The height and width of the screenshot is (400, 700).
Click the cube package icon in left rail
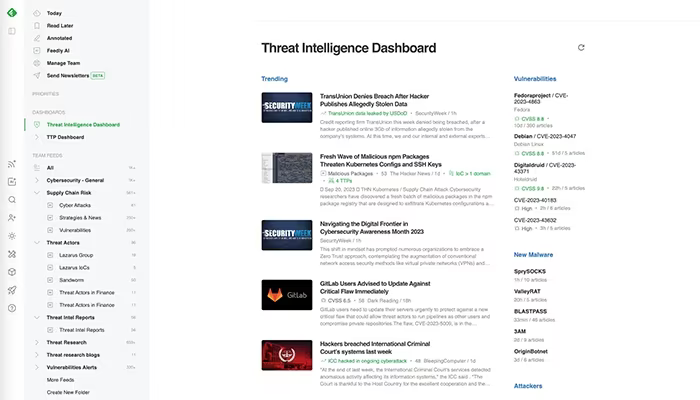pos(12,272)
